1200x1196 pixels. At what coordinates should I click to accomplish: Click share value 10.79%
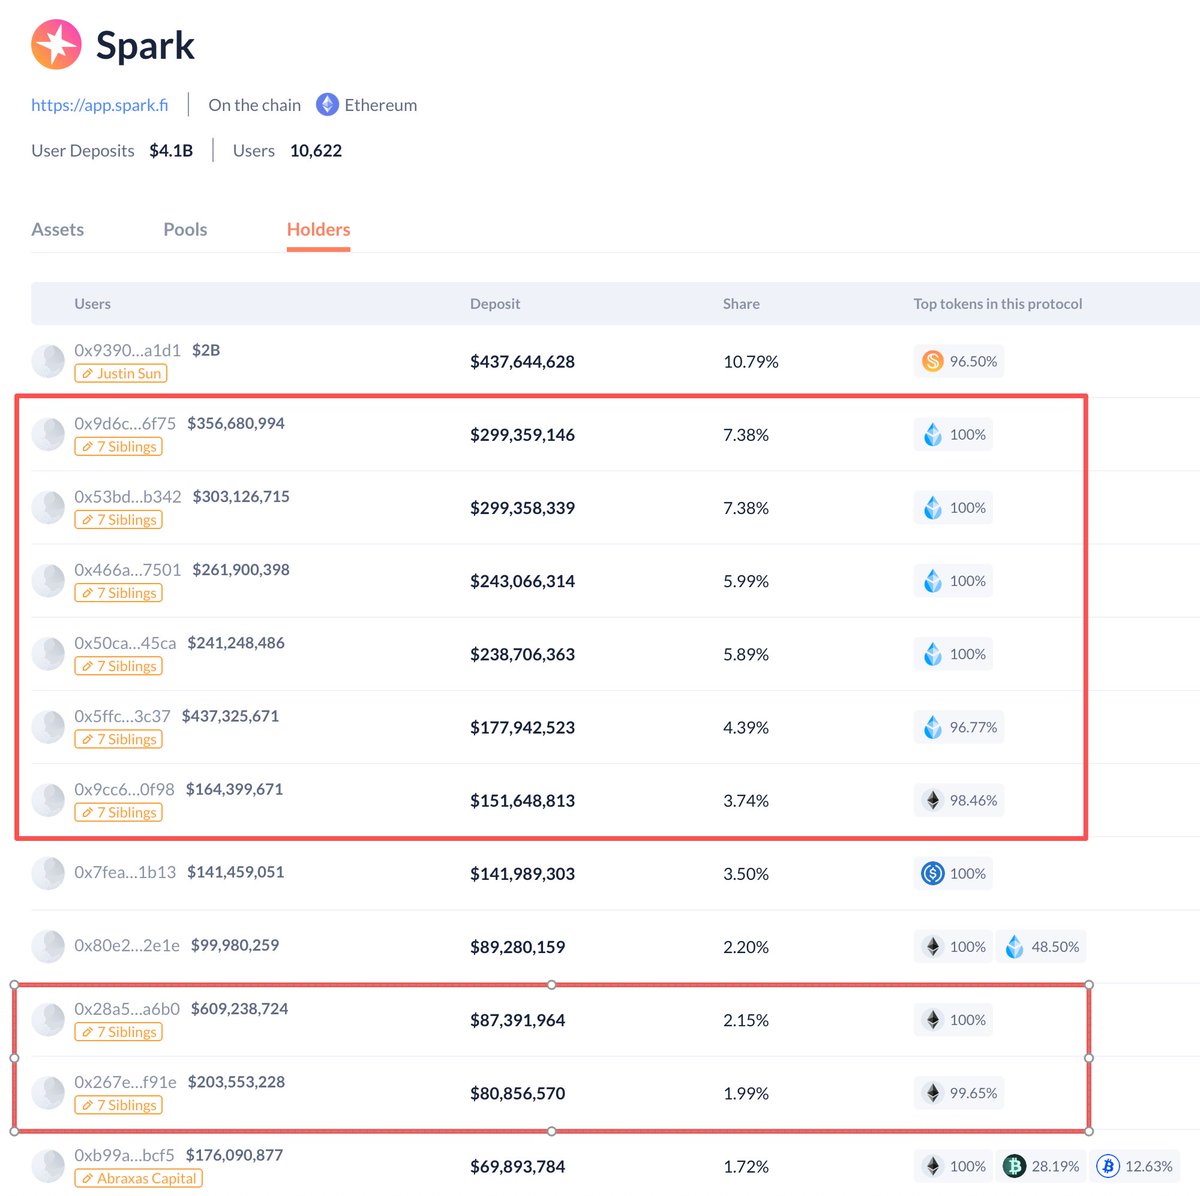(x=751, y=361)
